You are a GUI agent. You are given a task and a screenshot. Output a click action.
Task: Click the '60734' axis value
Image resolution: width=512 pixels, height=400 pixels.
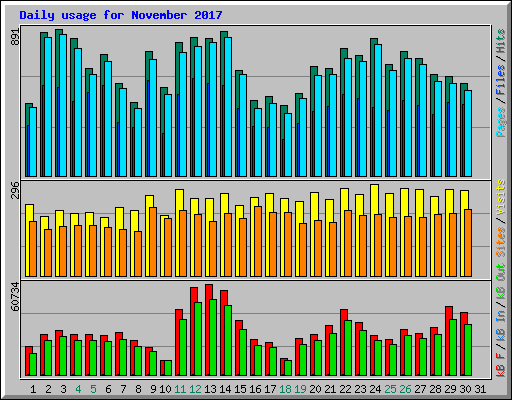(15, 296)
